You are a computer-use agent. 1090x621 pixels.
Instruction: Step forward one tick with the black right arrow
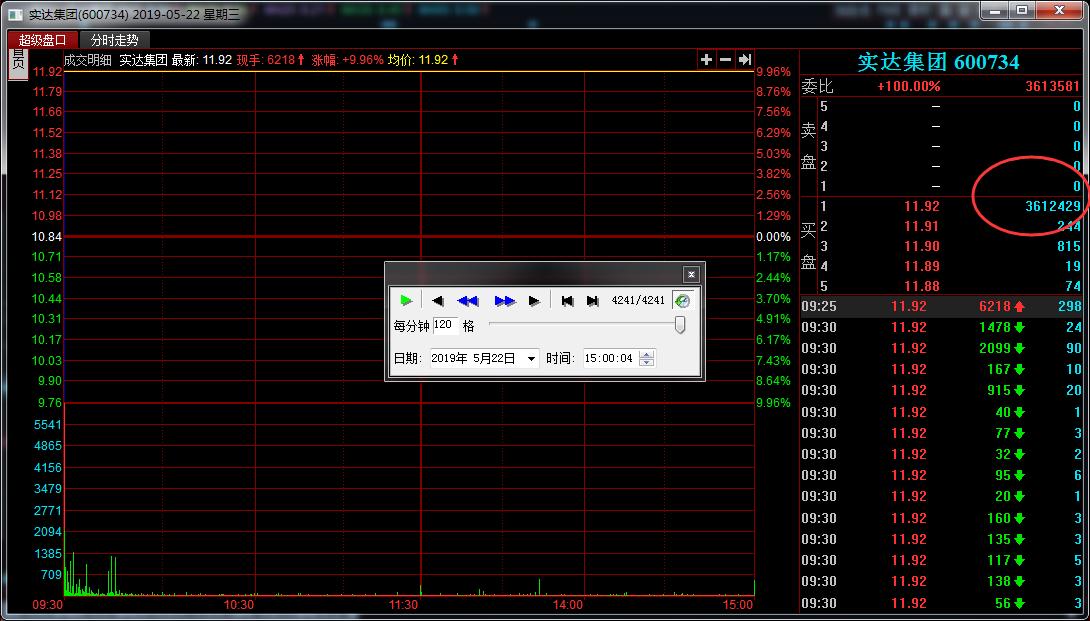(534, 301)
